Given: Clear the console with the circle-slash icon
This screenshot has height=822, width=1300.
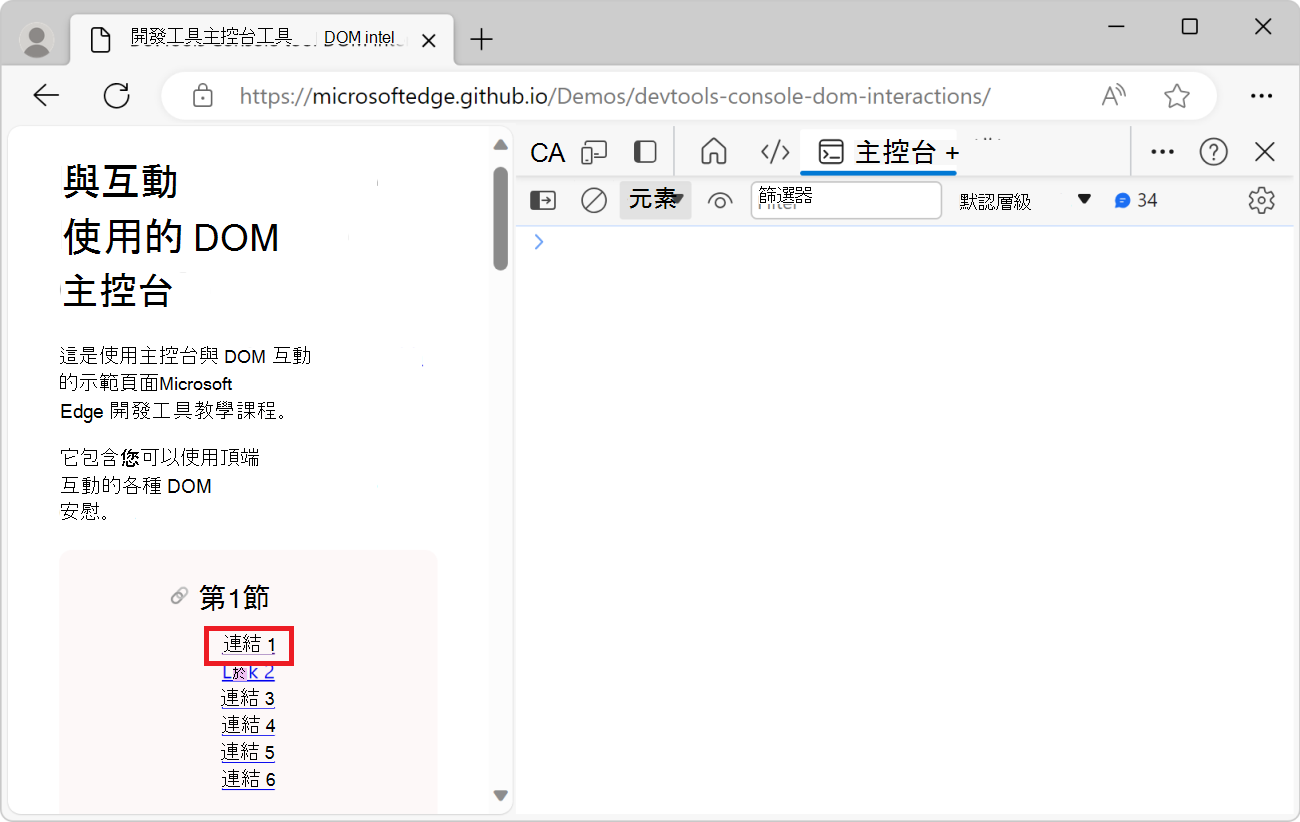Looking at the screenshot, I should 594,201.
